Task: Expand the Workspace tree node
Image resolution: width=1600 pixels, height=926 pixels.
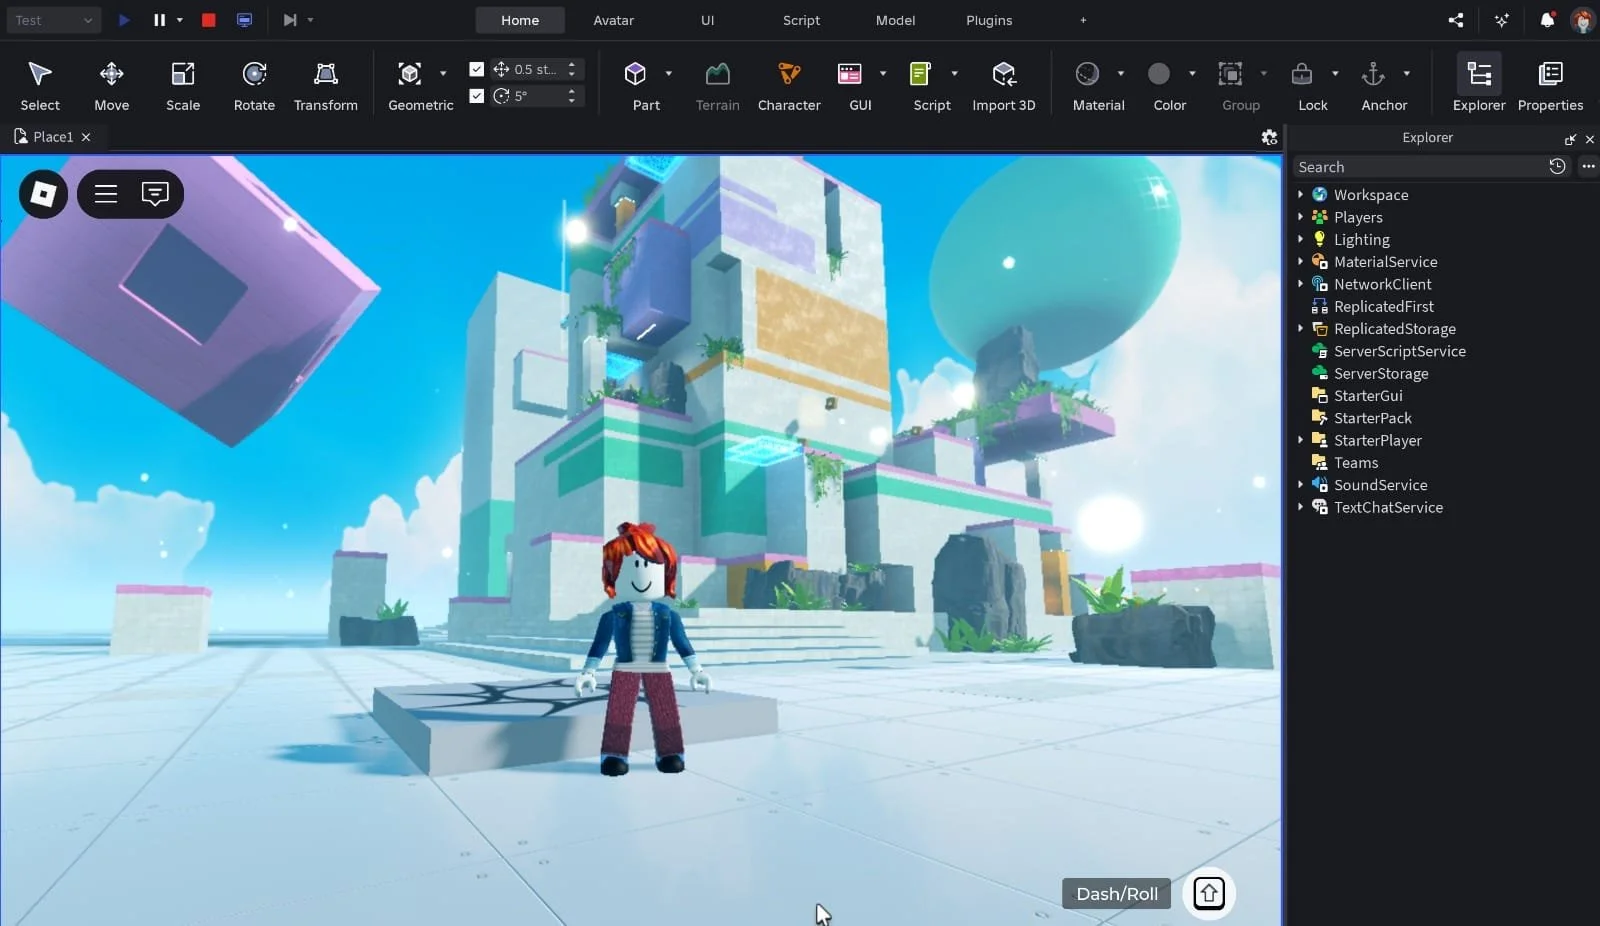Action: pyautogui.click(x=1300, y=195)
